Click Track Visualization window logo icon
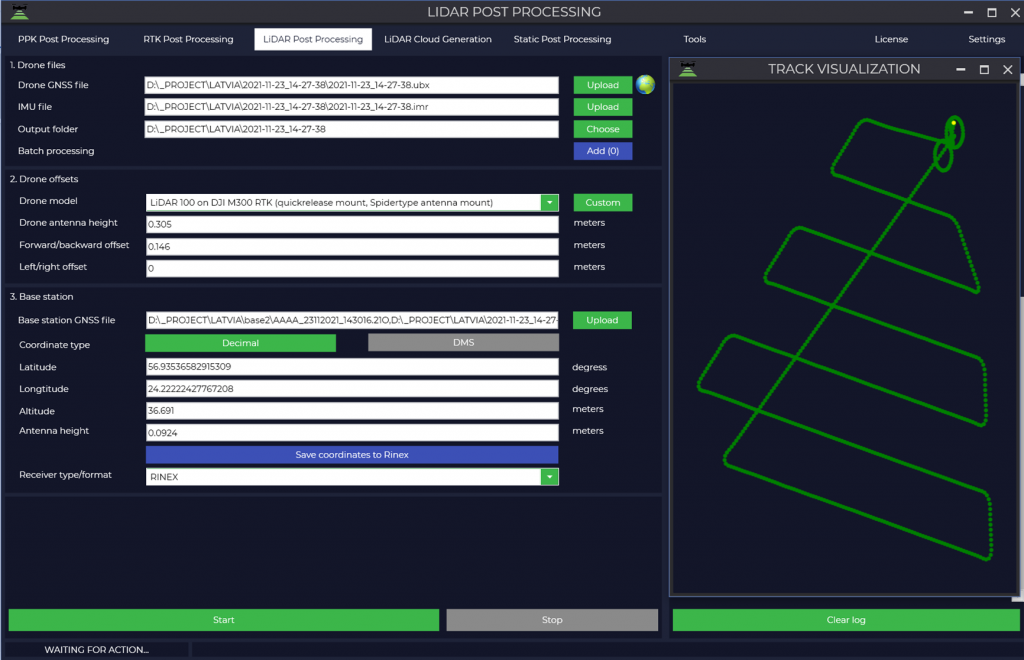1024x660 pixels. point(686,69)
